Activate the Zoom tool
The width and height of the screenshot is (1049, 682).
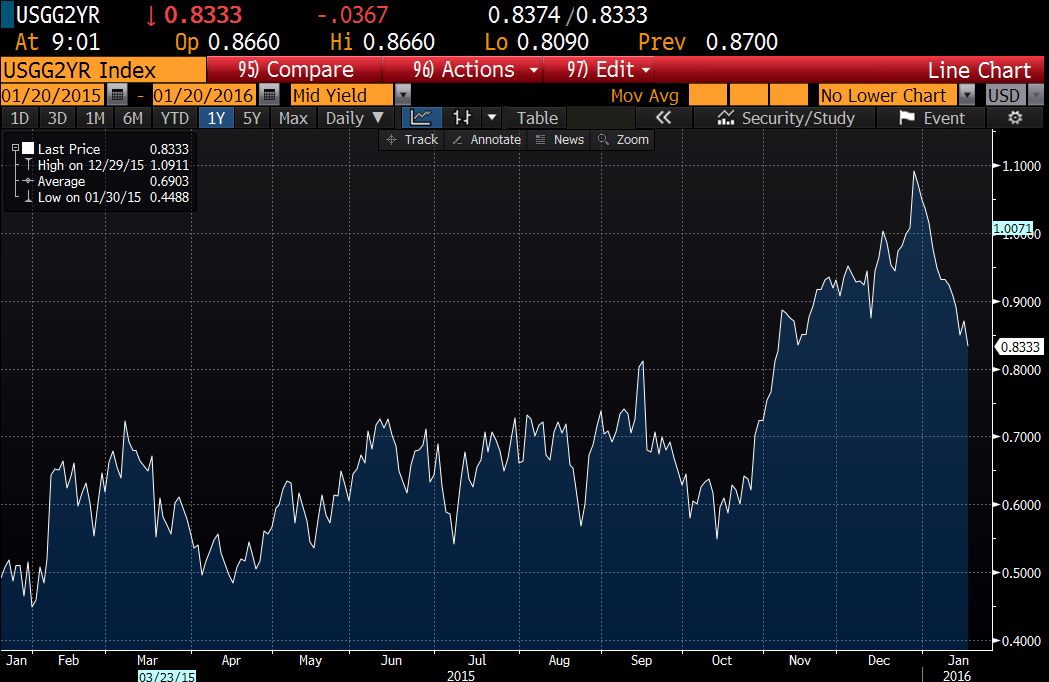pyautogui.click(x=623, y=140)
